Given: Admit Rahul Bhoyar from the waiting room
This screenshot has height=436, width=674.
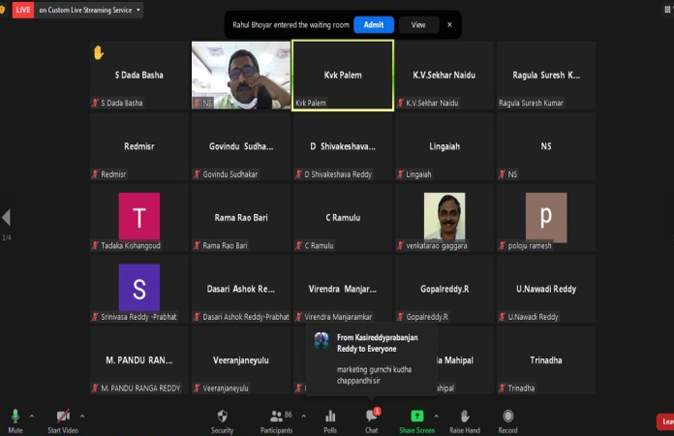Looking at the screenshot, I should pyautogui.click(x=373, y=25).
